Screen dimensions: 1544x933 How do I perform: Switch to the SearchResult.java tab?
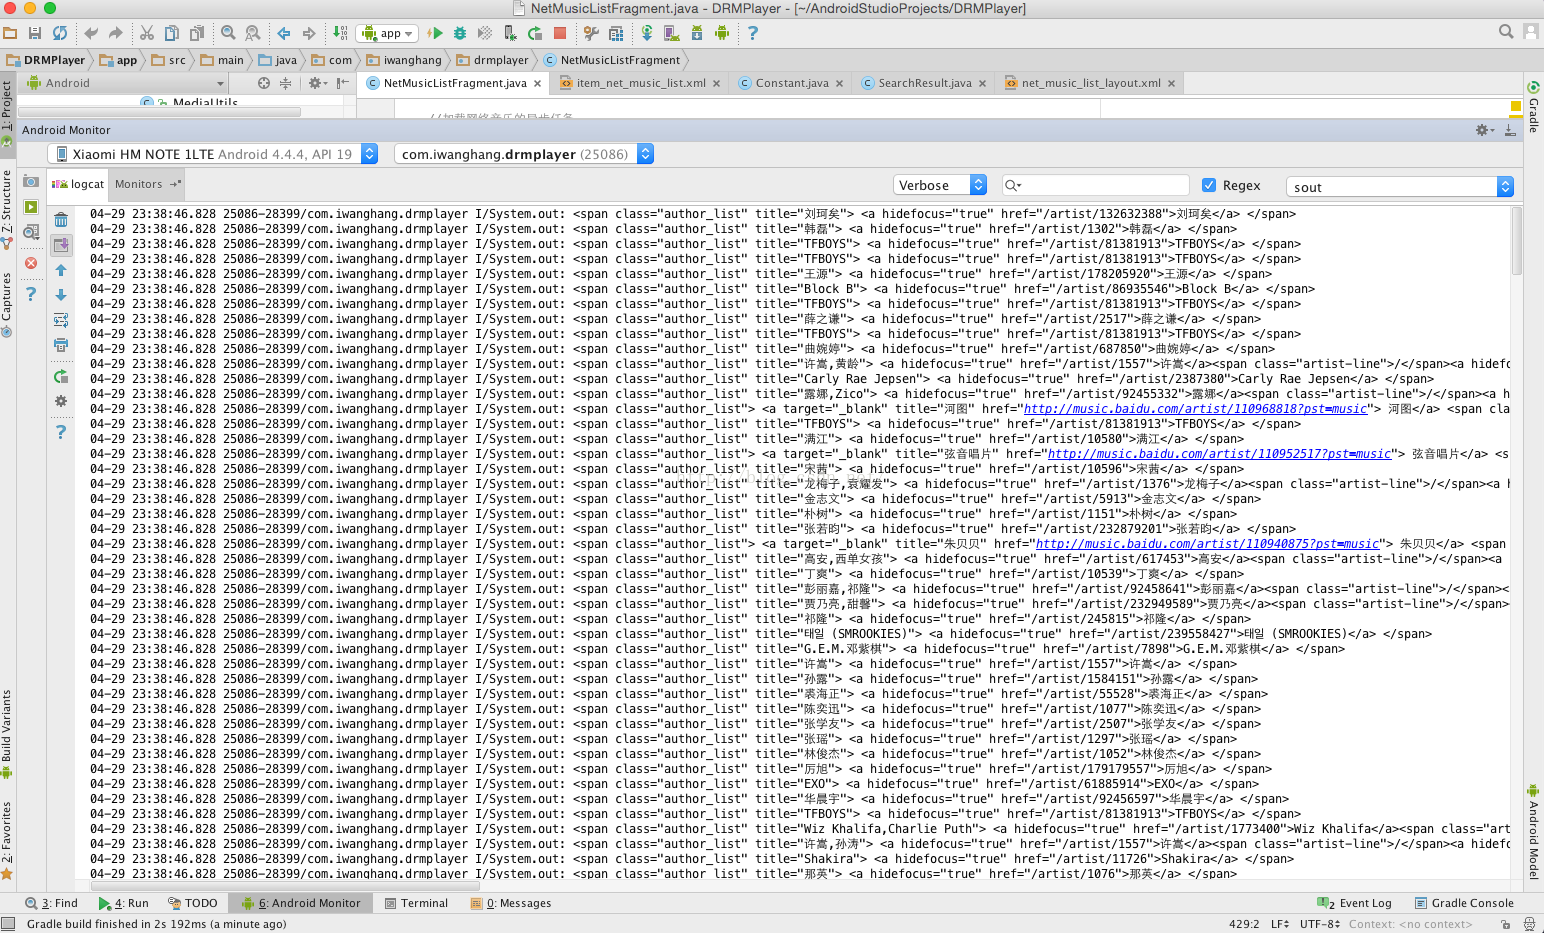pos(925,83)
